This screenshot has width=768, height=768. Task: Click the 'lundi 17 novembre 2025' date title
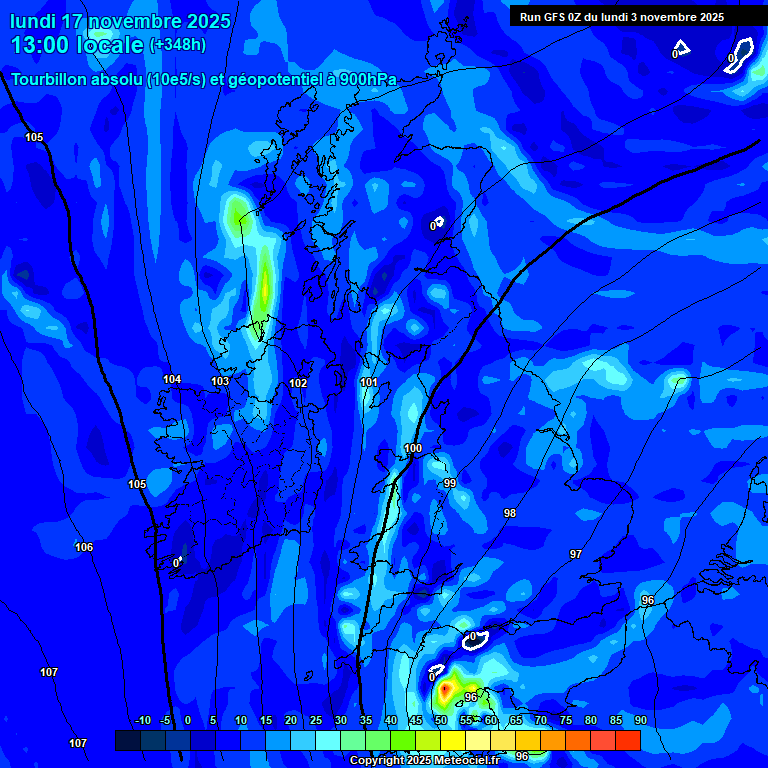120,21
